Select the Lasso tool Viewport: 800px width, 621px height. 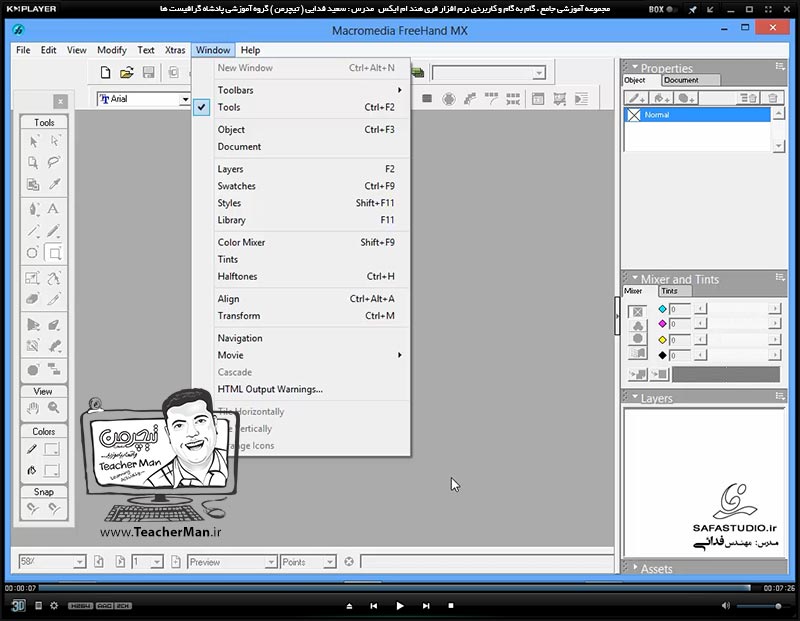point(55,162)
